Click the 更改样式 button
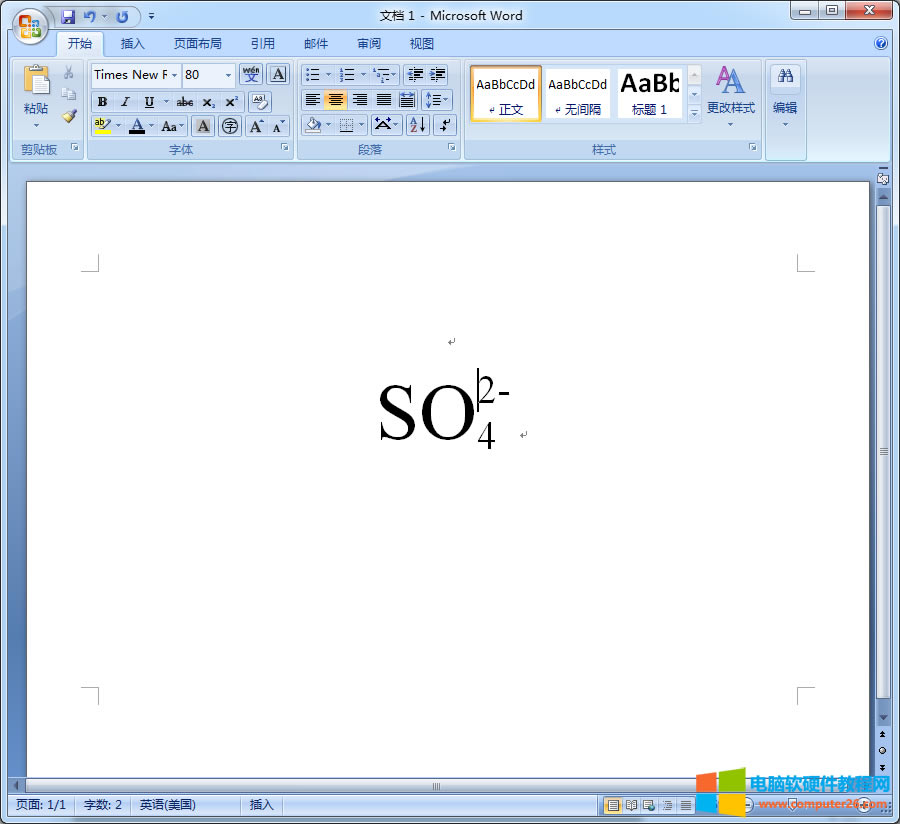 point(730,95)
